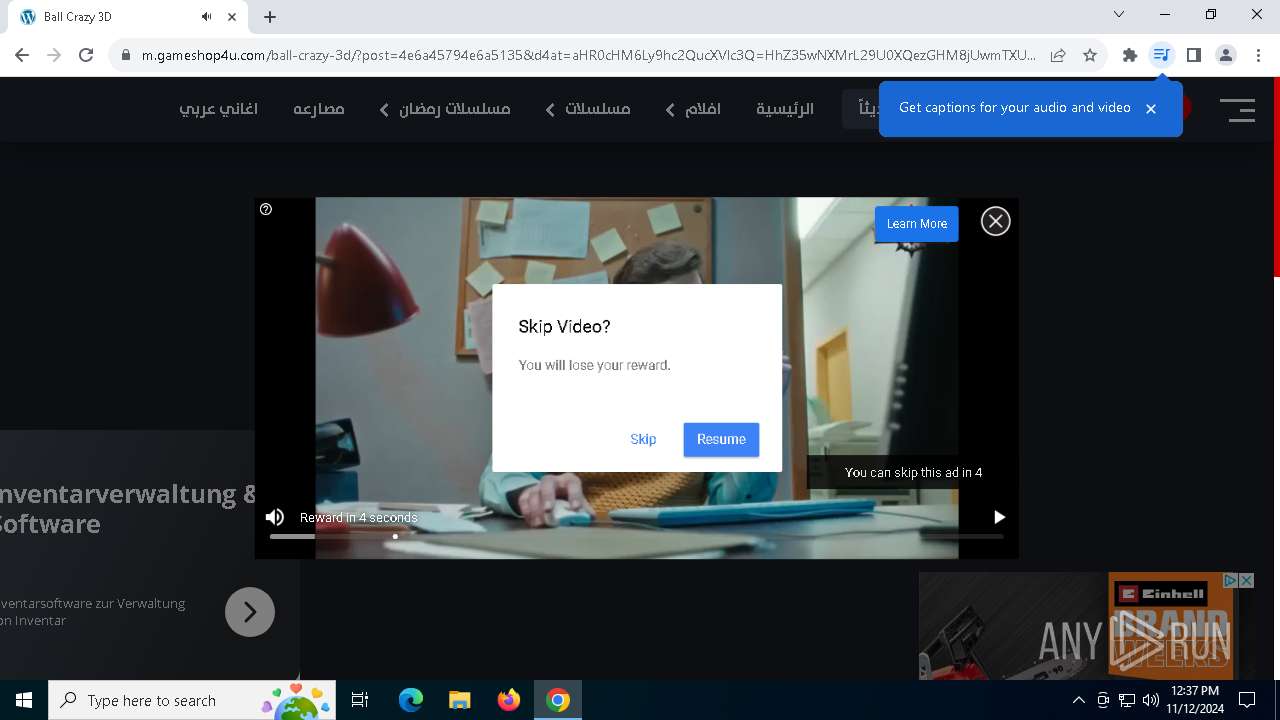The image size is (1280, 720).
Task: Click the Resume button in dialog
Action: pos(721,439)
